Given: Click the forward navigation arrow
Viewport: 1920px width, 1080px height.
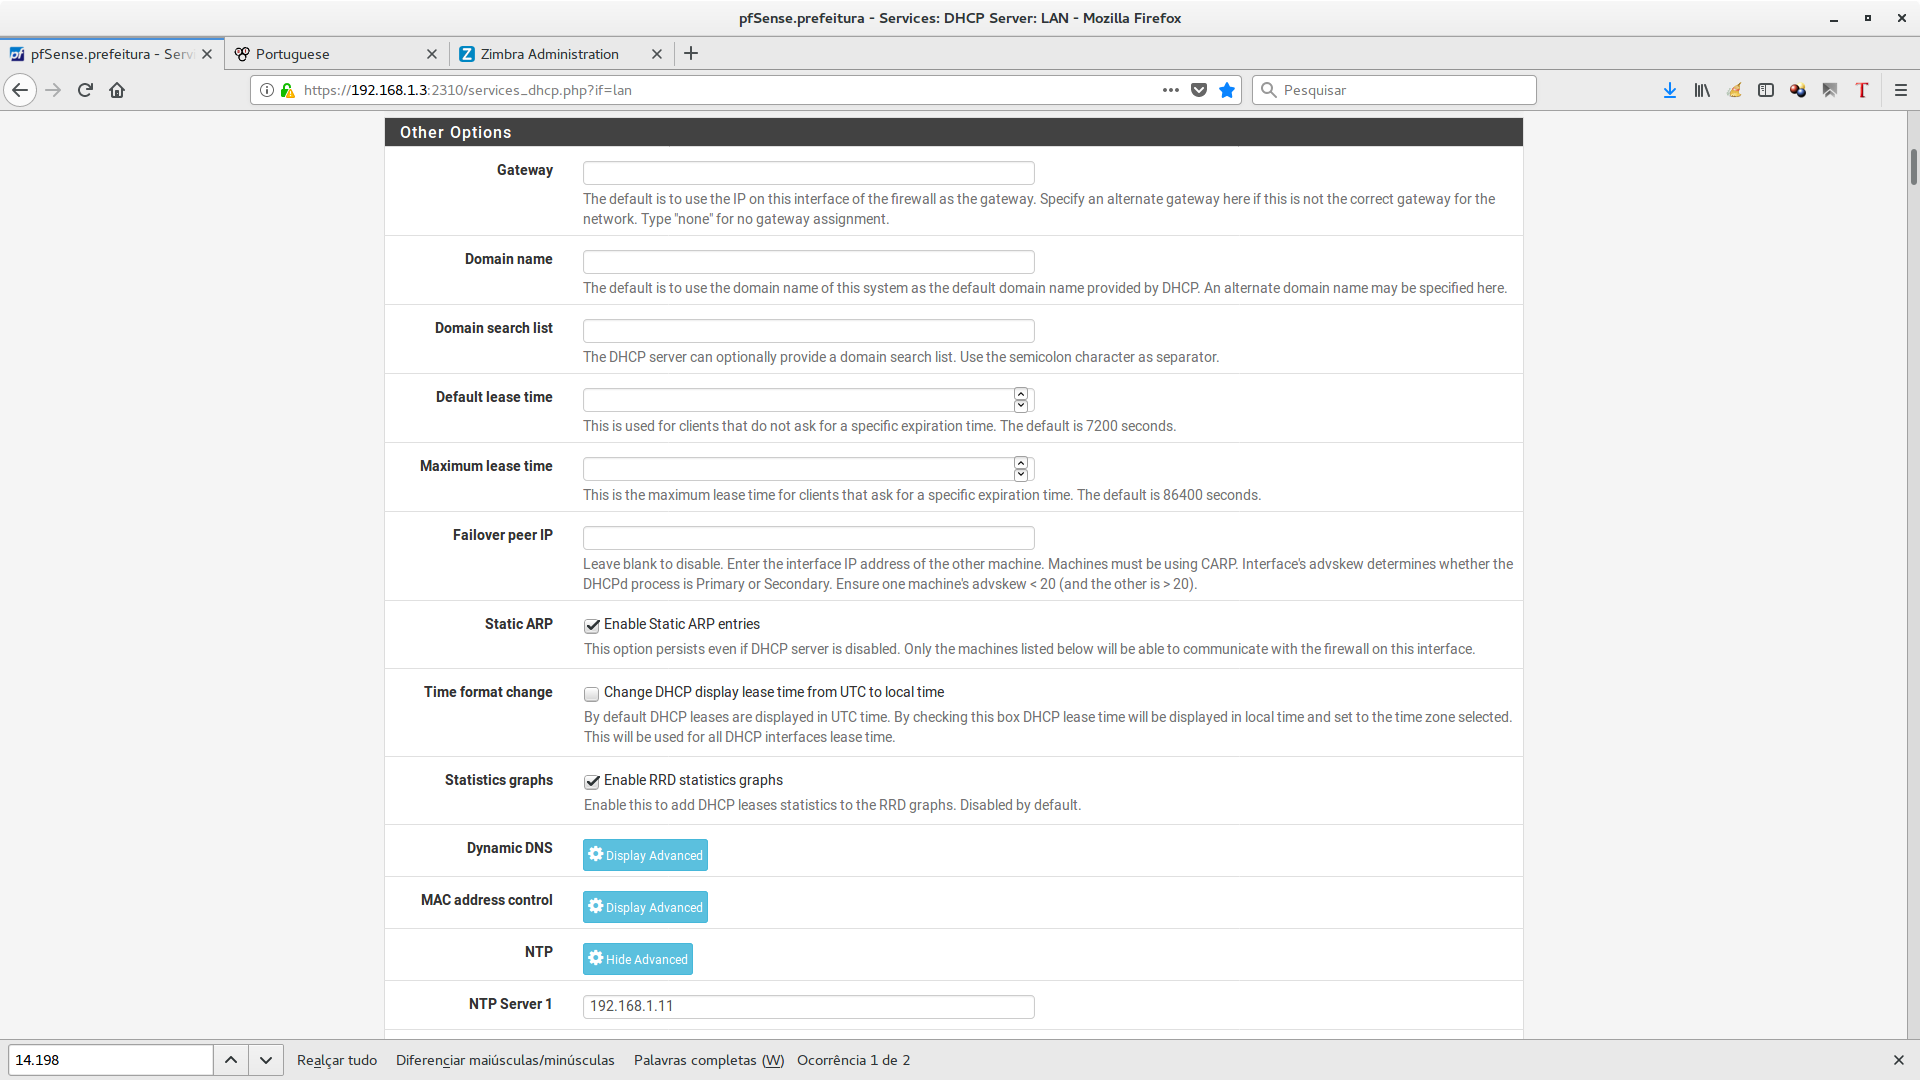Looking at the screenshot, I should [54, 90].
